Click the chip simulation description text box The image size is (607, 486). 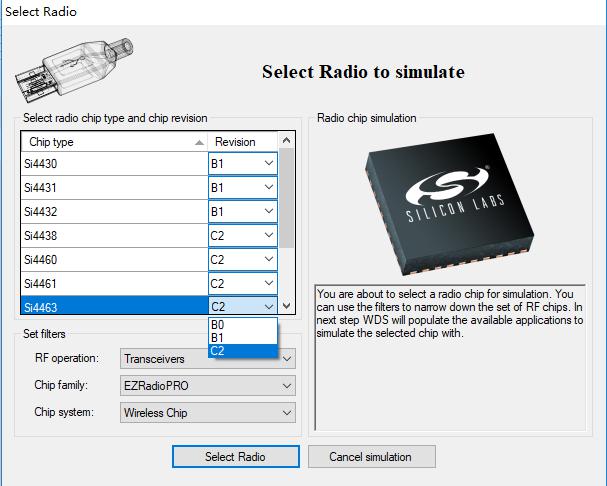pyautogui.click(x=450, y=357)
